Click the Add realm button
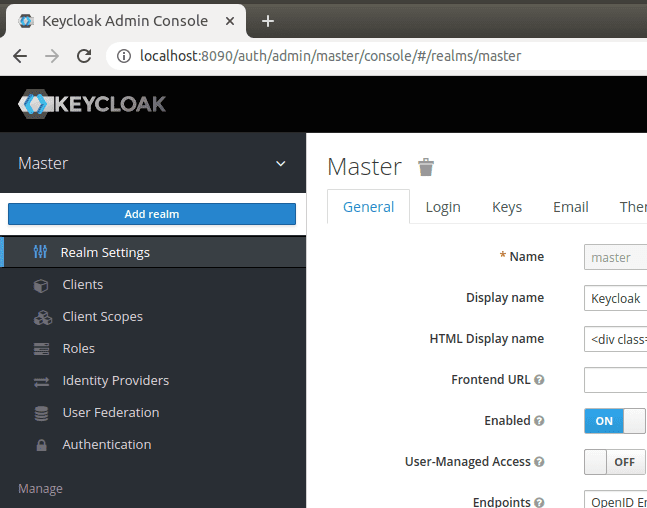 pos(152,214)
